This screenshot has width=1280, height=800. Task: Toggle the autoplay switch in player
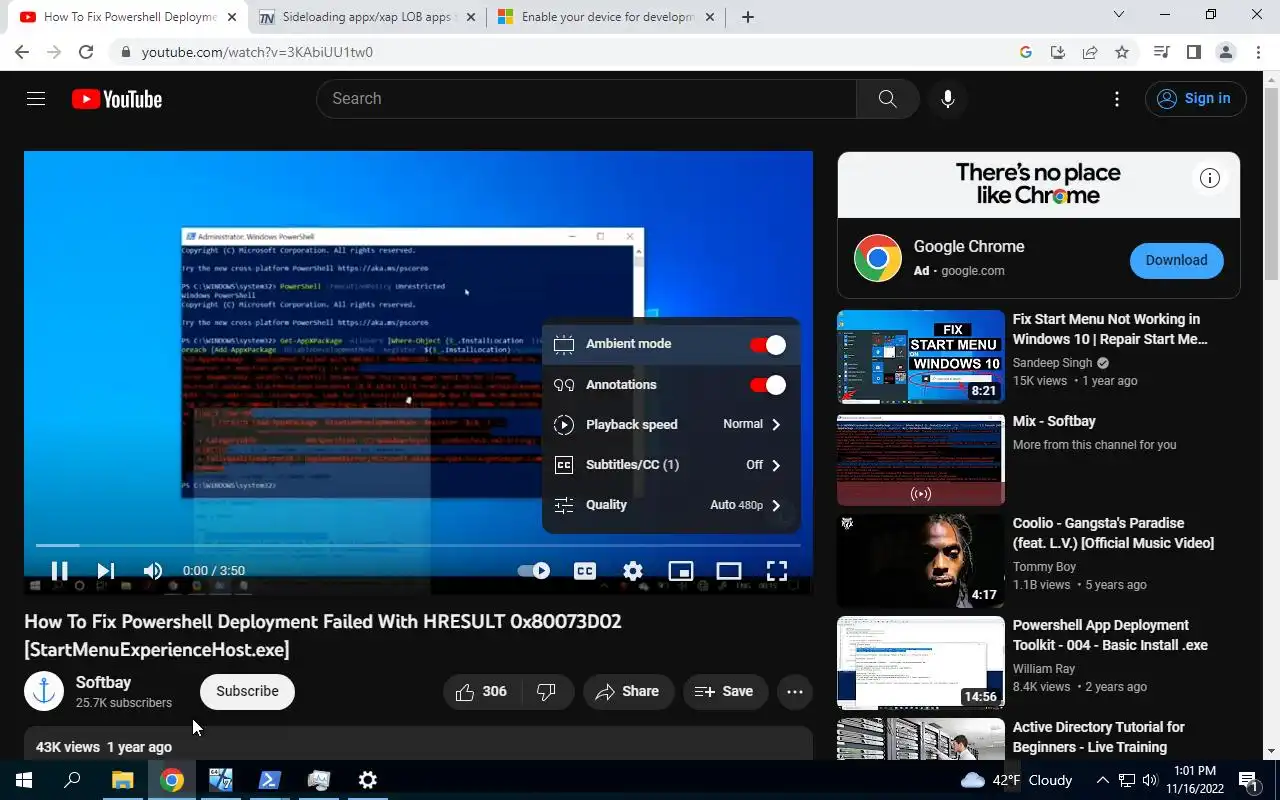click(x=533, y=571)
